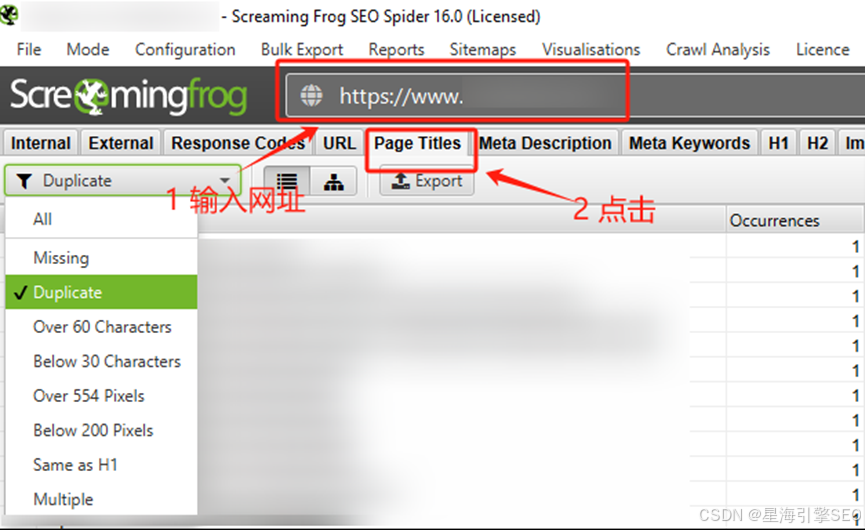Switch to the H1 tab
865x530 pixels.
[778, 143]
